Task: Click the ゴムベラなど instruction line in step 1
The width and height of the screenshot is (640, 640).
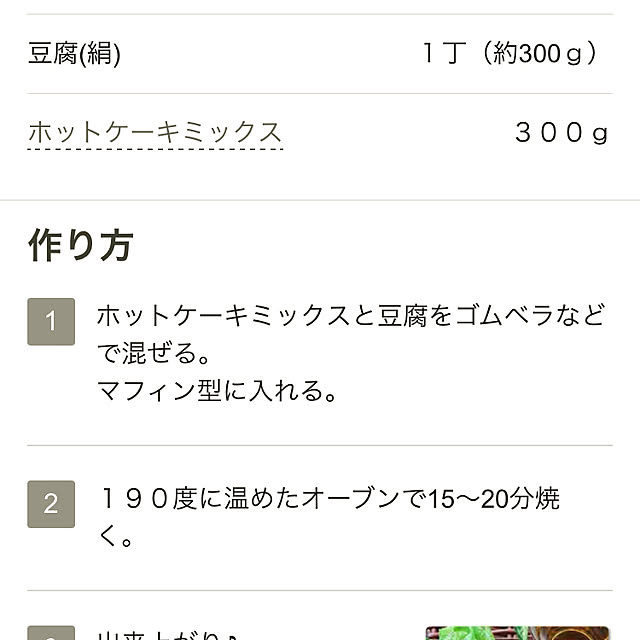Action: point(350,317)
